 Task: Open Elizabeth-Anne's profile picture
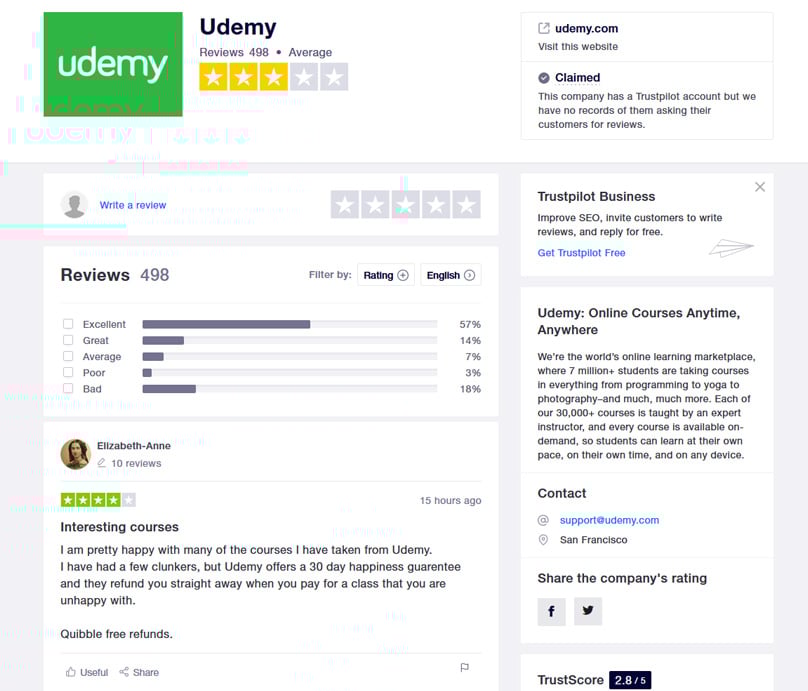point(76,454)
